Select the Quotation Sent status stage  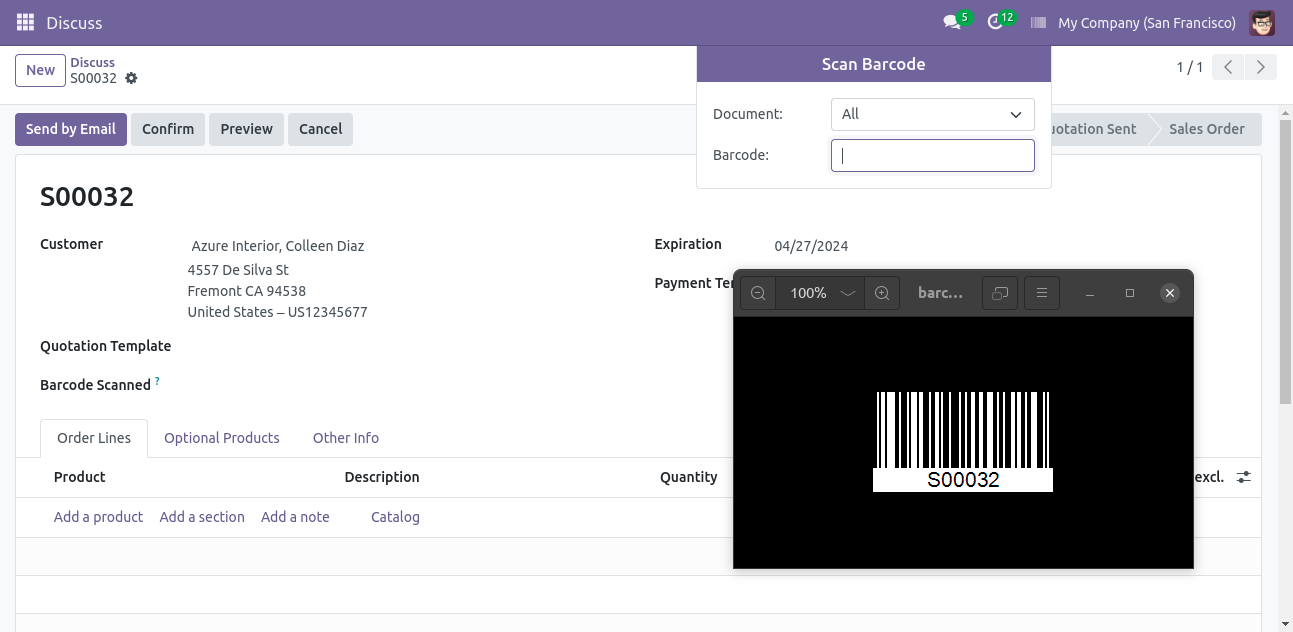coord(1092,129)
